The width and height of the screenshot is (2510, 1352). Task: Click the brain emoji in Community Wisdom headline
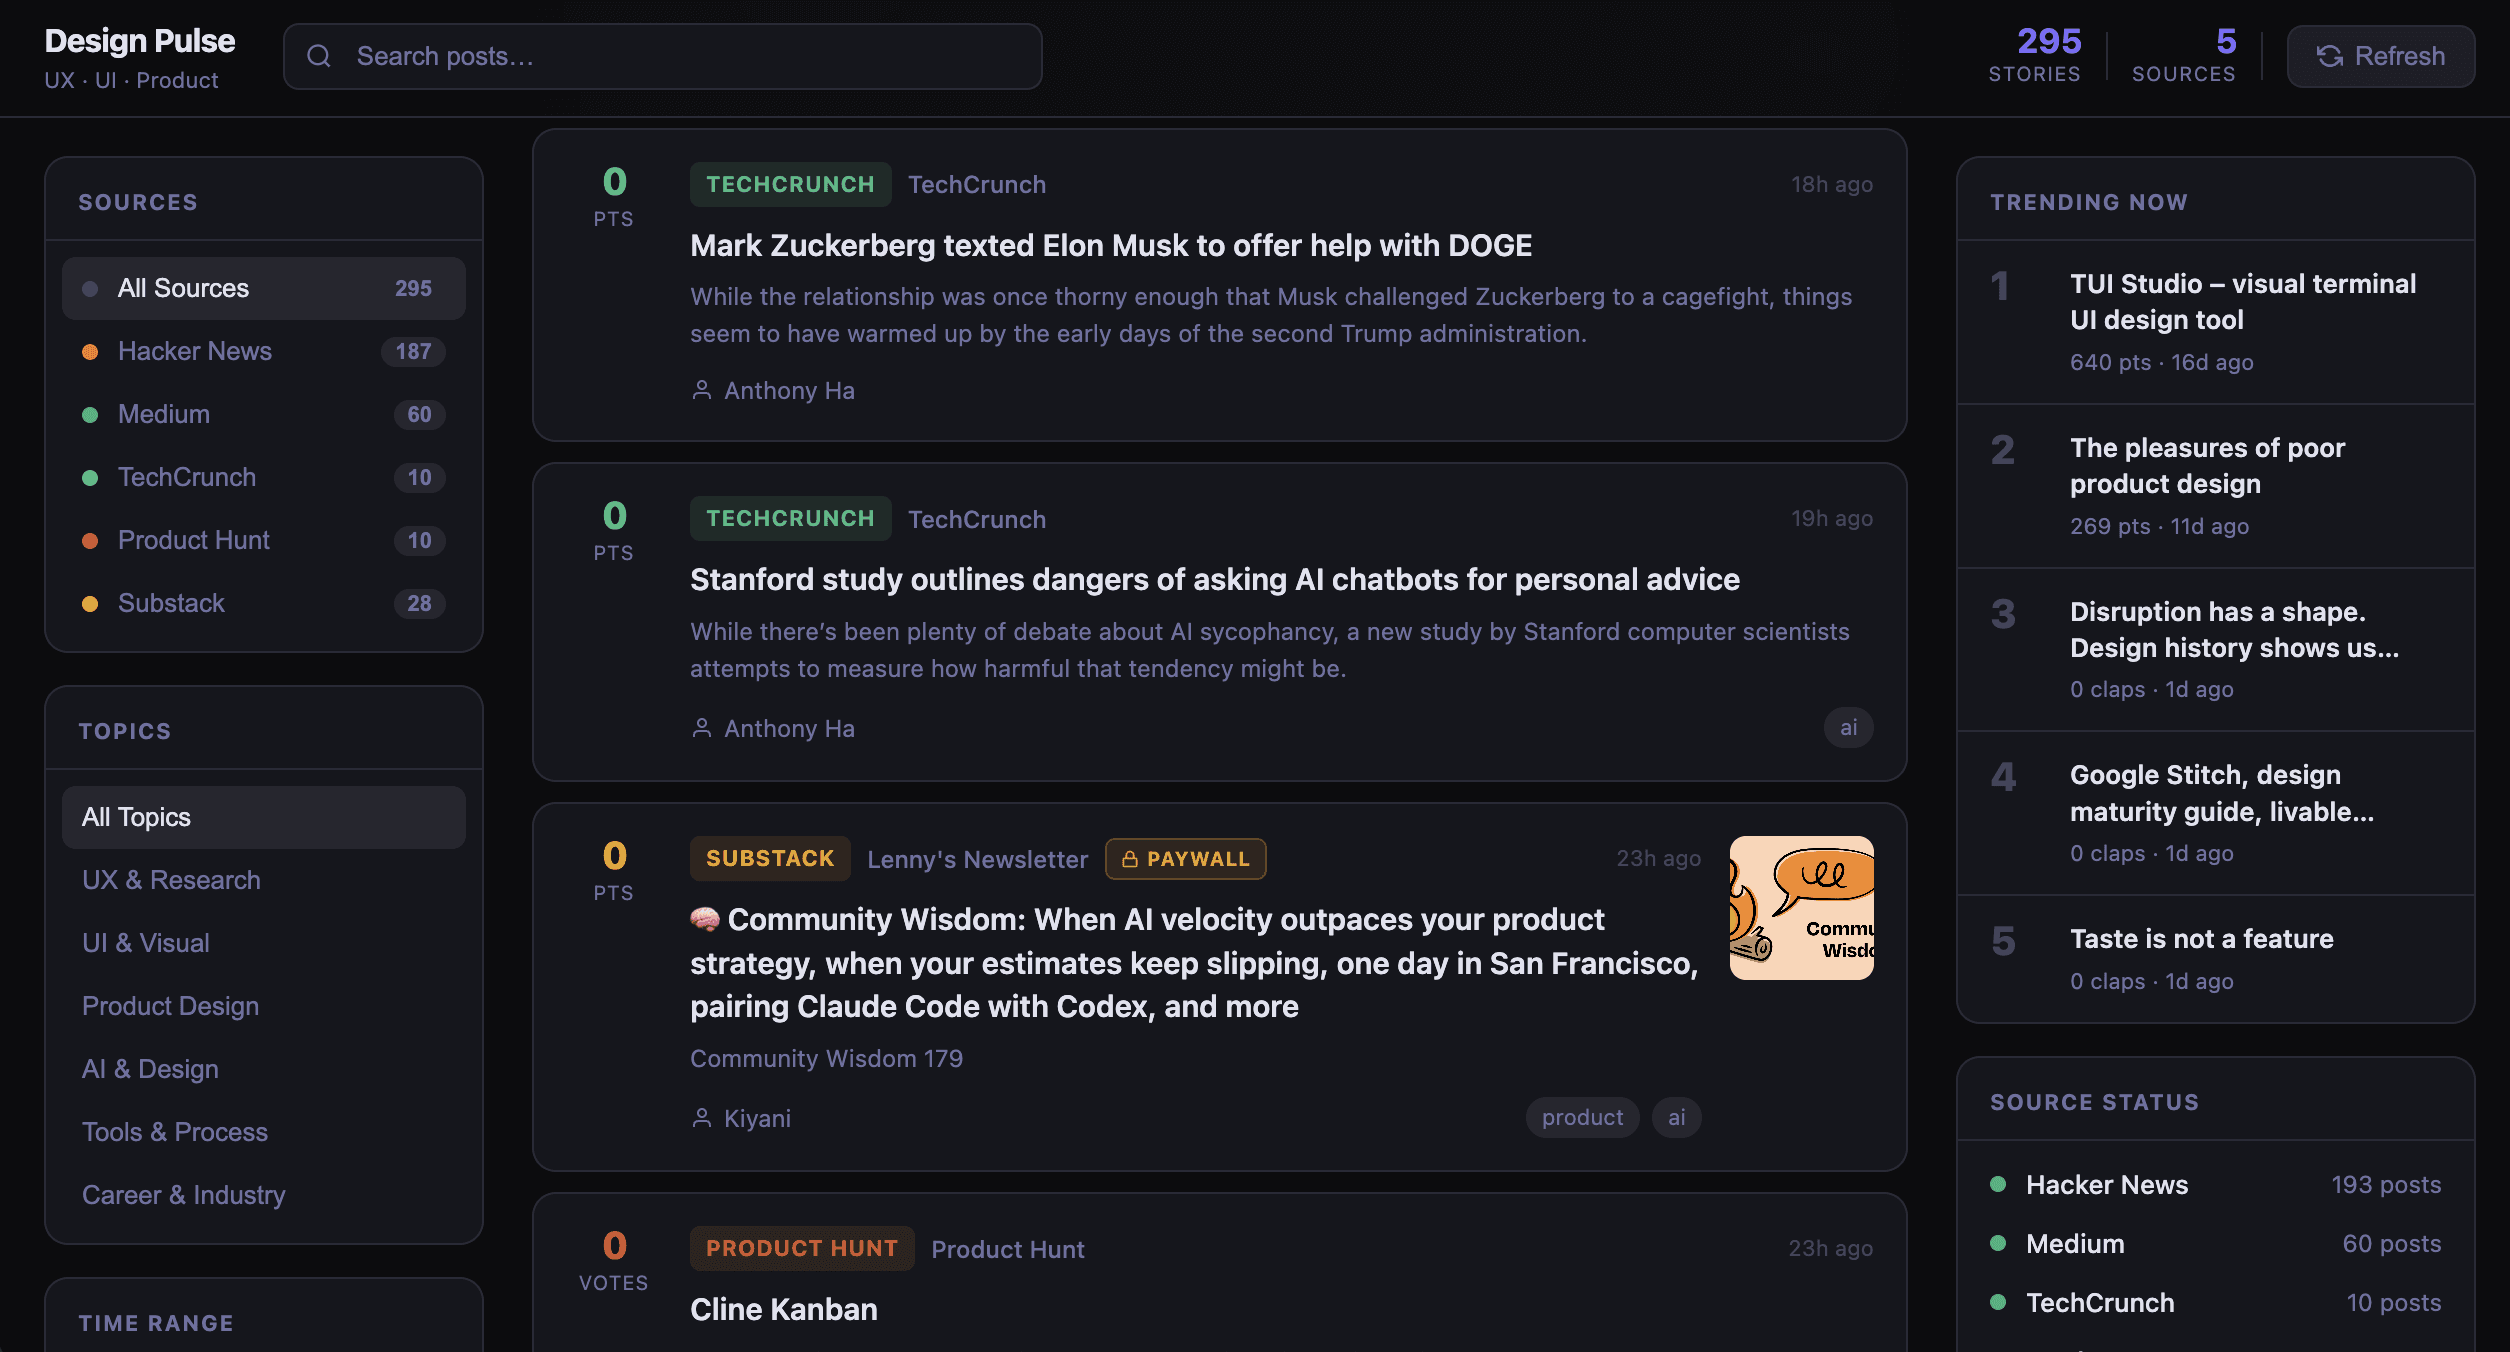pyautogui.click(x=705, y=919)
